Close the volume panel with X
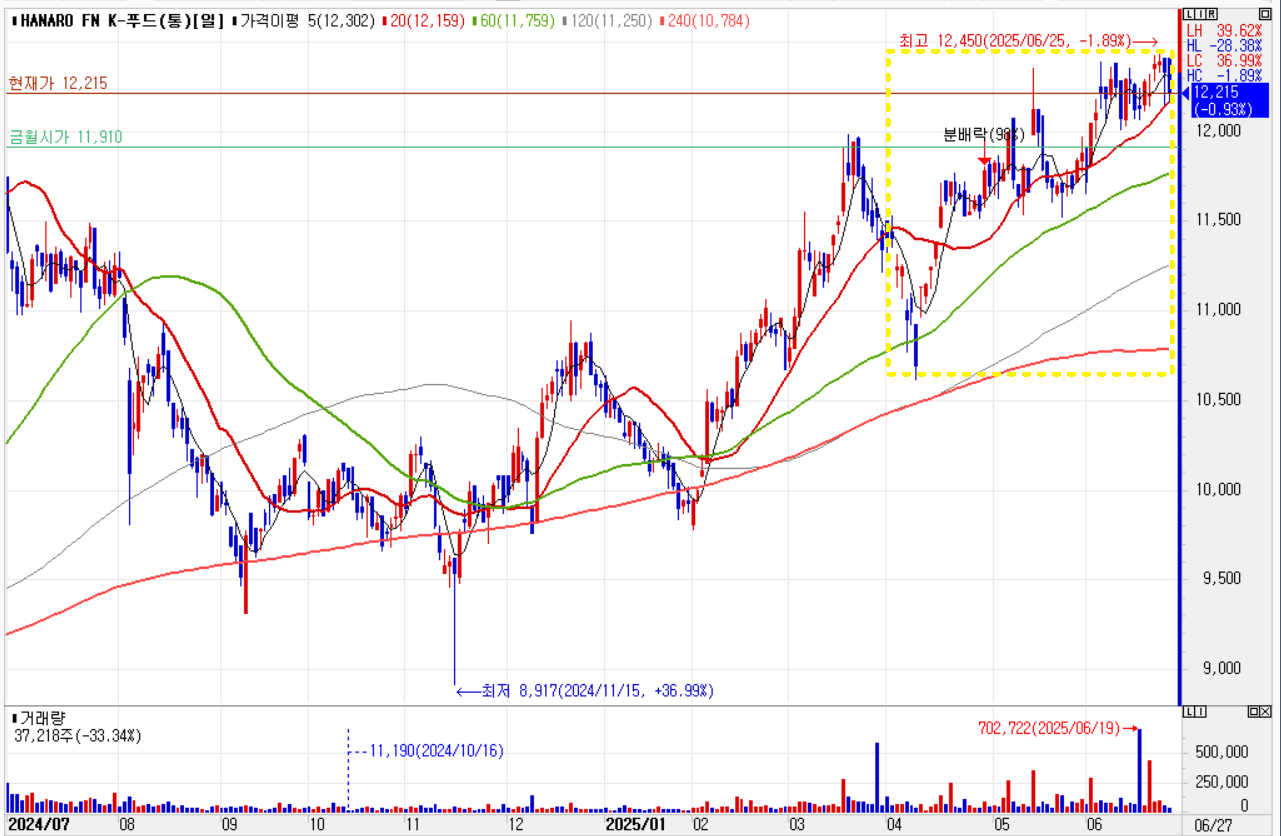This screenshot has width=1281, height=836. point(1267,712)
